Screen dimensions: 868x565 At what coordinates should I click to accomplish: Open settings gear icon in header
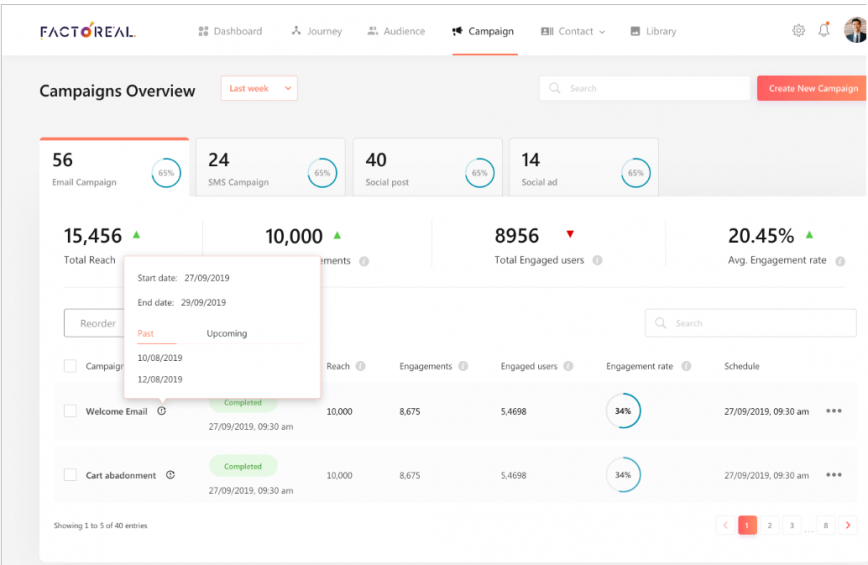coord(798,31)
